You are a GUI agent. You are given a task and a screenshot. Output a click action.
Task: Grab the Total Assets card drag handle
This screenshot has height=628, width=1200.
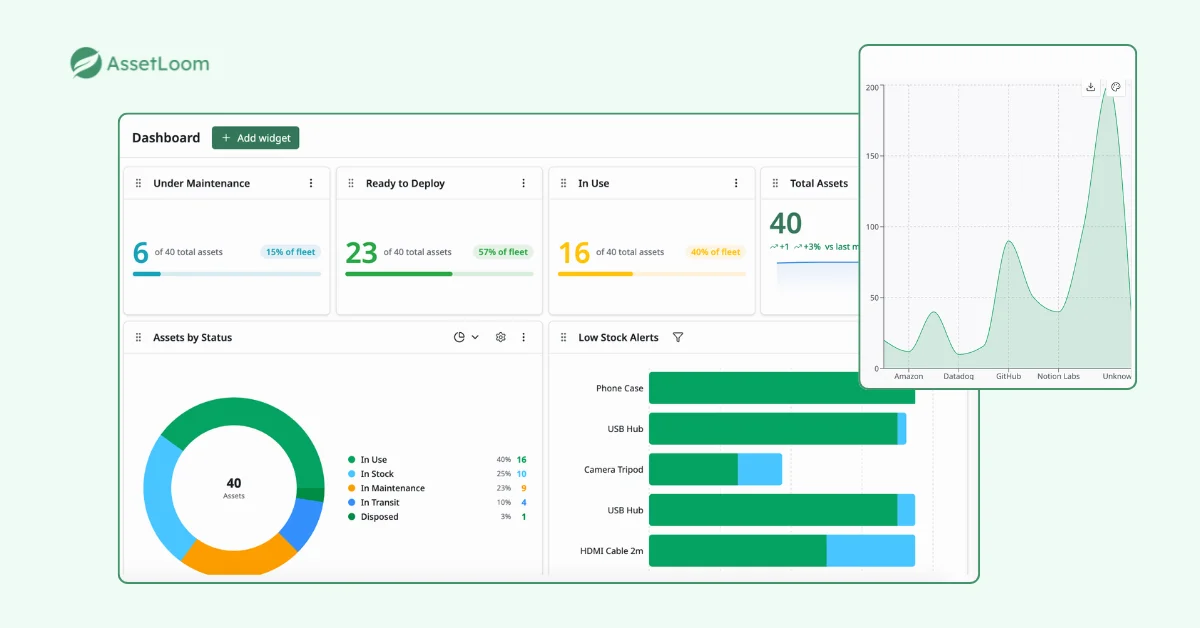click(x=776, y=183)
